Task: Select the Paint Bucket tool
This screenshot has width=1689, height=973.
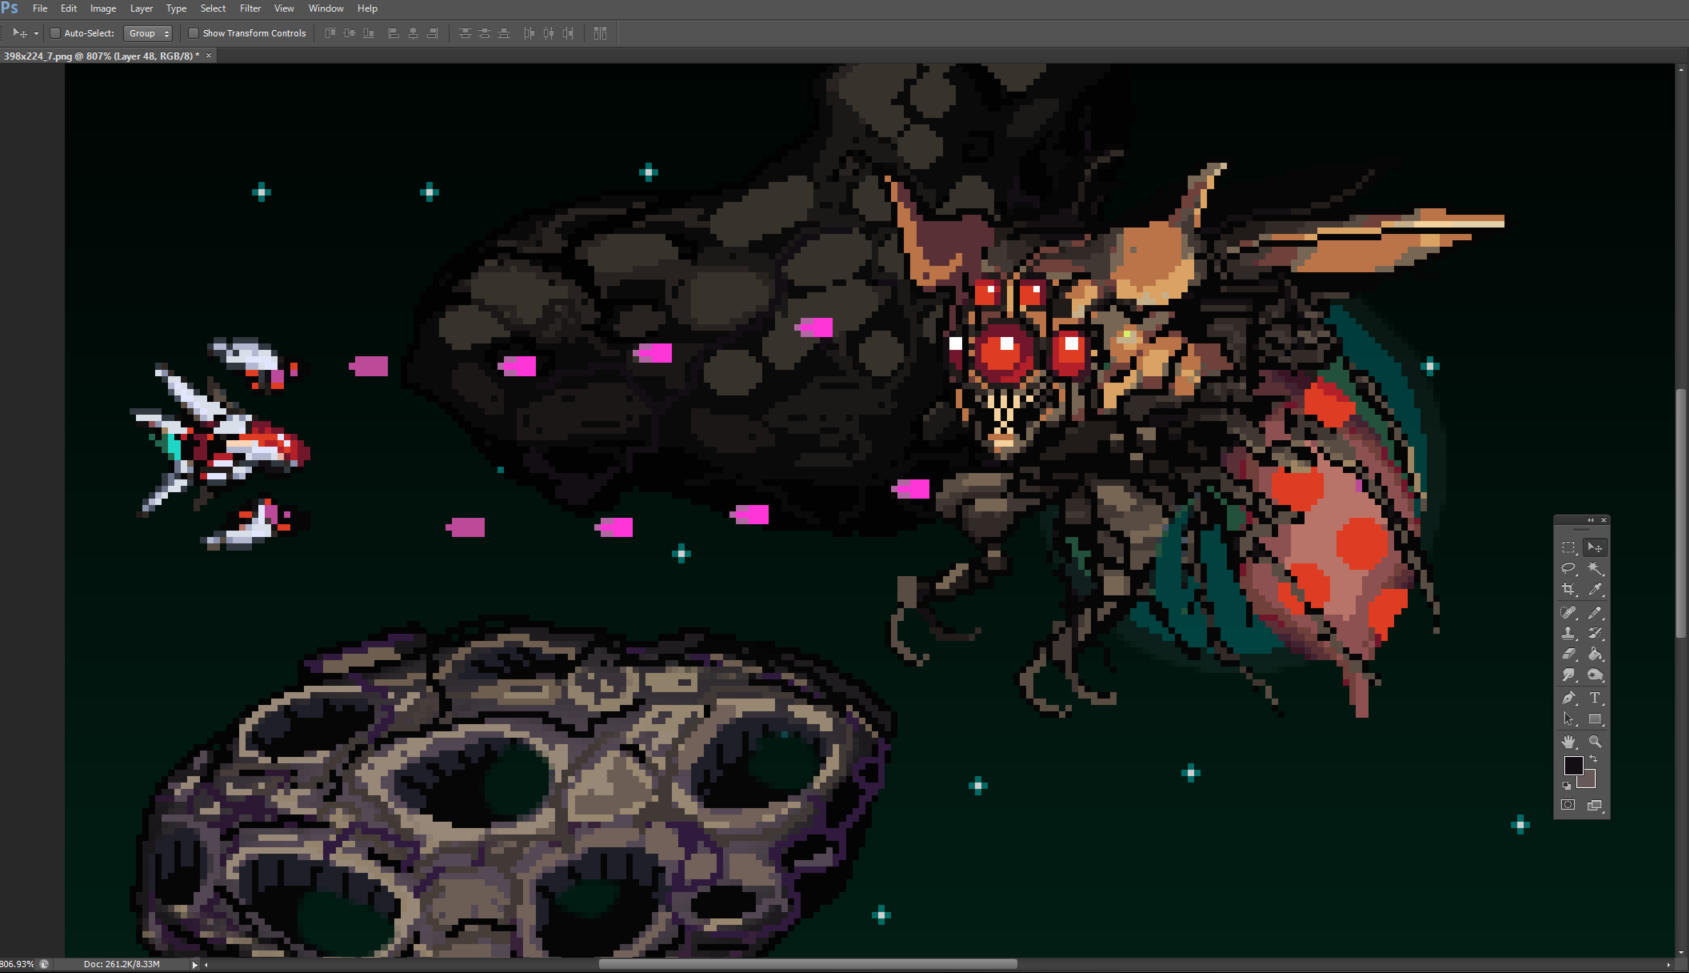Action: (1595, 654)
